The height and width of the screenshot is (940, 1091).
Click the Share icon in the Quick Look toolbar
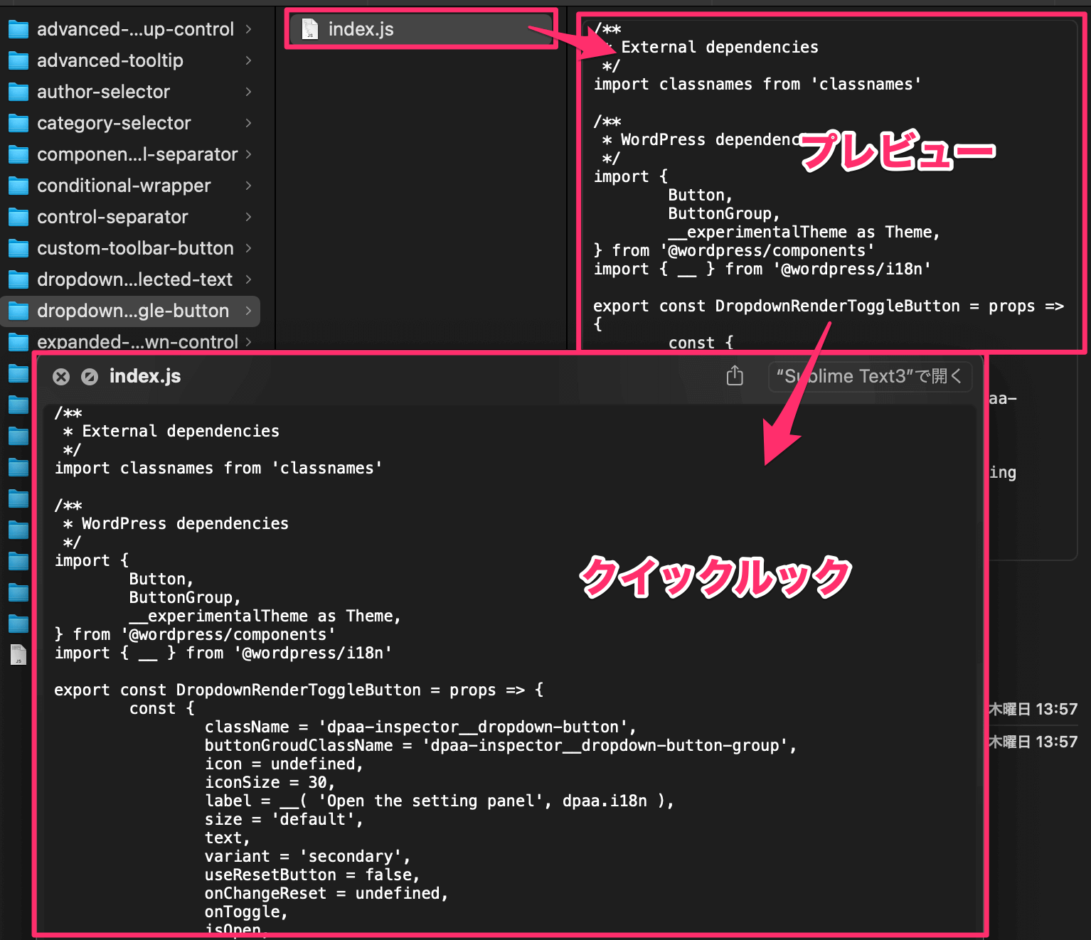click(x=735, y=375)
